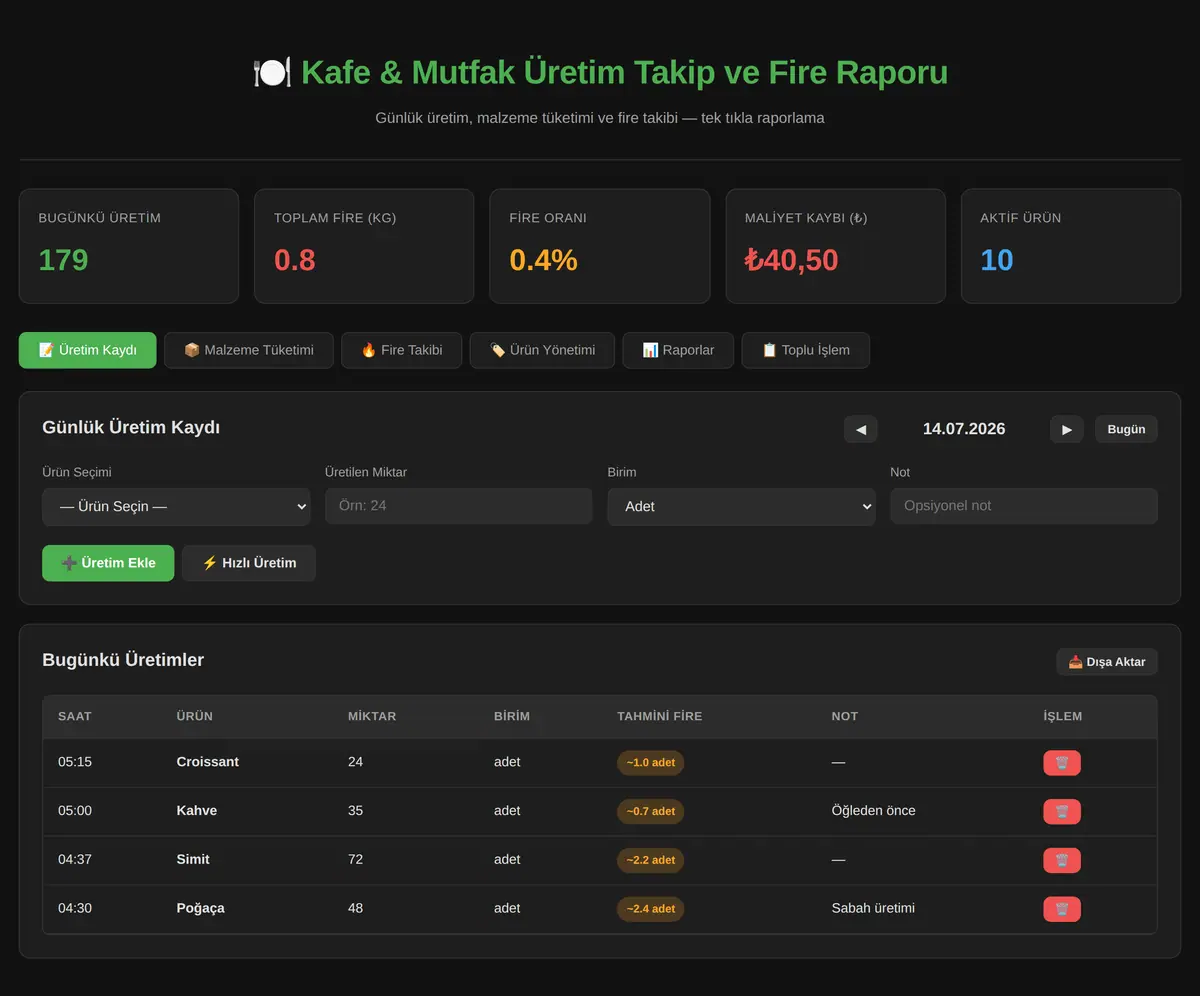Jump to today with Bugün button
The height and width of the screenshot is (996, 1200).
pos(1126,429)
